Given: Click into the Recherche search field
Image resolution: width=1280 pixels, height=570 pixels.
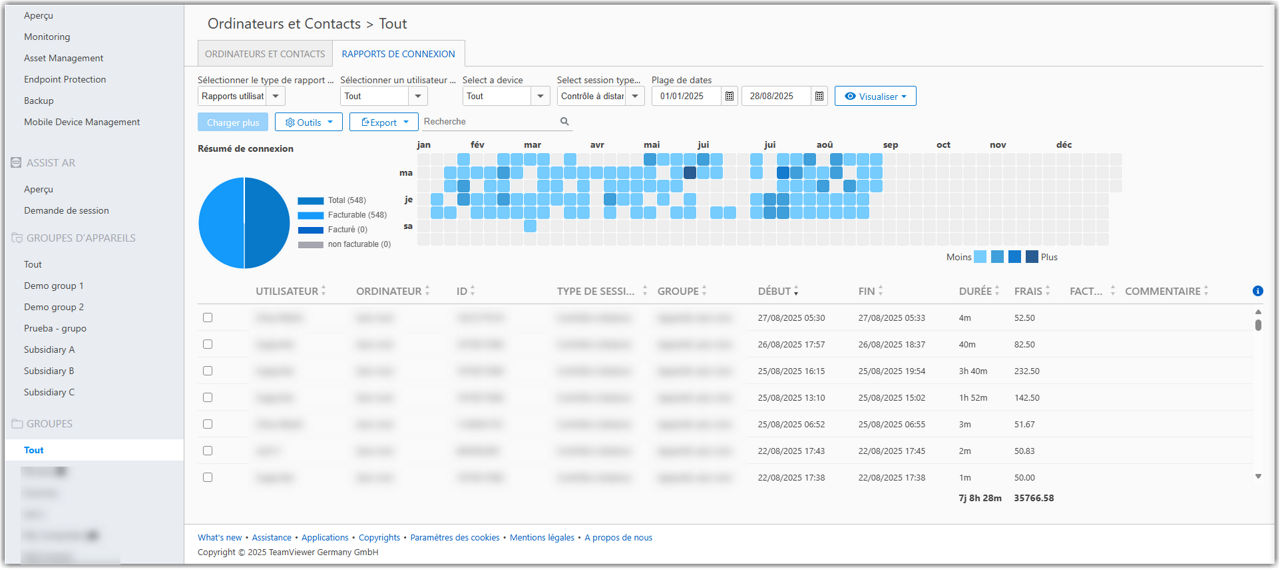Looking at the screenshot, I should (490, 122).
